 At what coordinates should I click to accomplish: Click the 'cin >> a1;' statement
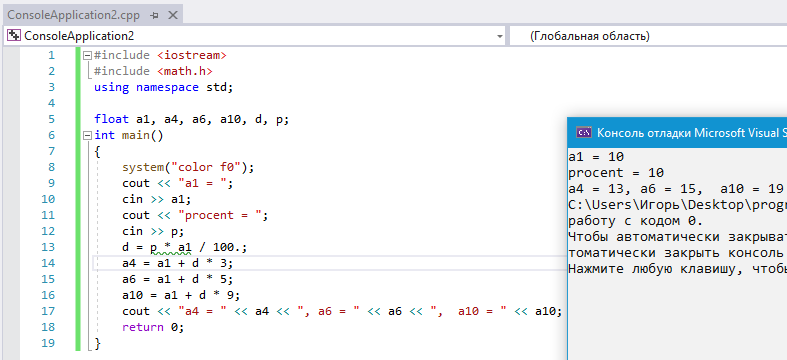157,199
